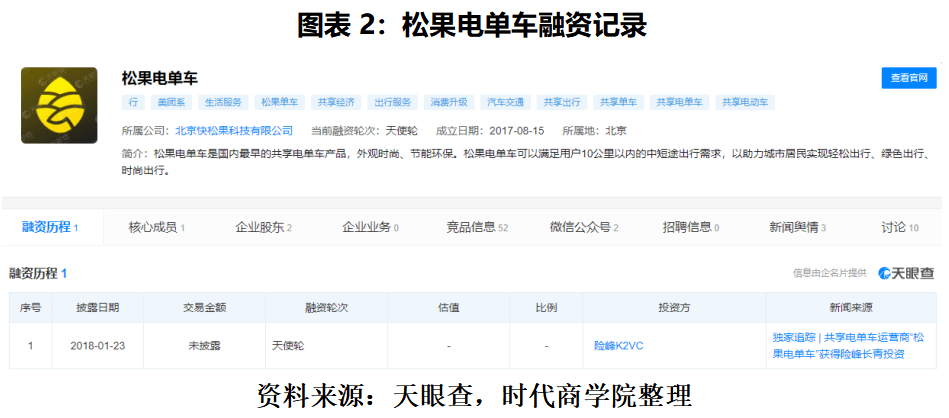Screen dimensions: 949x418
Task: Click the 信息由企名片提供 text
Action: tap(830, 273)
